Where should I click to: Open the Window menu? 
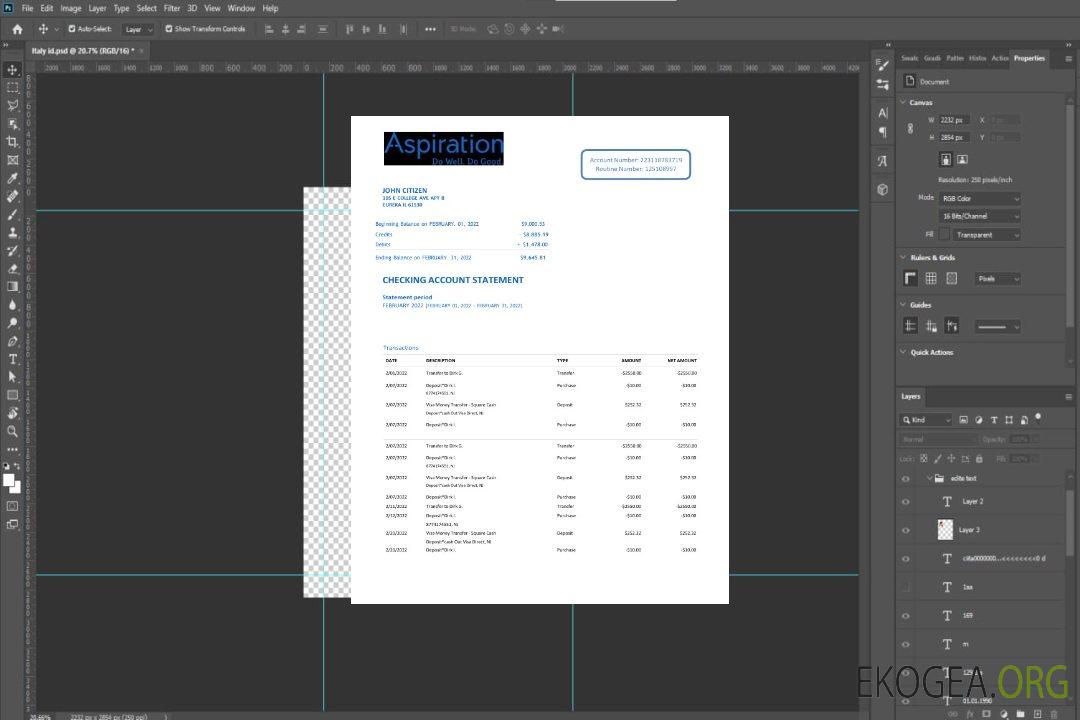tap(241, 8)
